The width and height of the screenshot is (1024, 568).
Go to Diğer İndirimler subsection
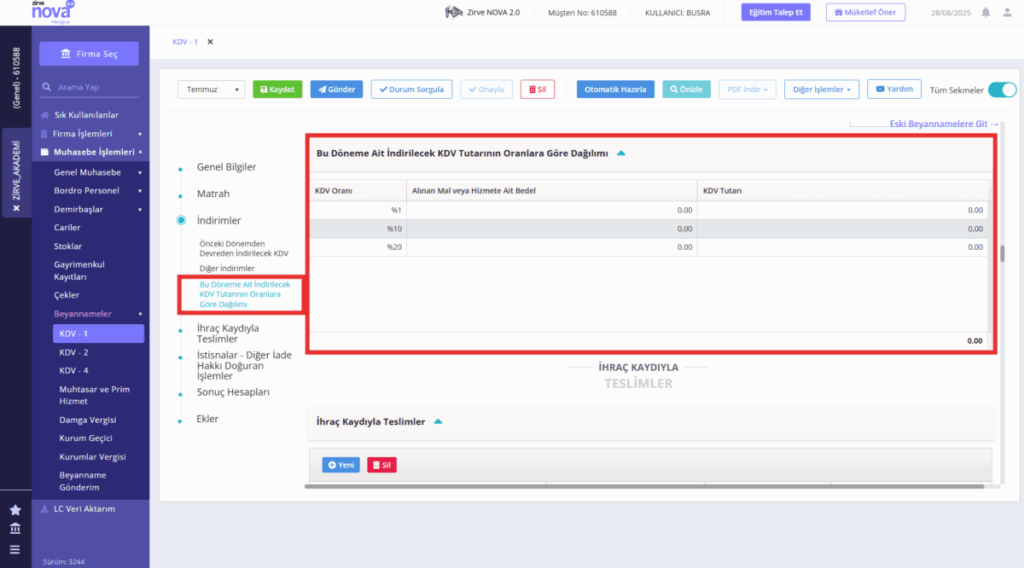tap(227, 268)
